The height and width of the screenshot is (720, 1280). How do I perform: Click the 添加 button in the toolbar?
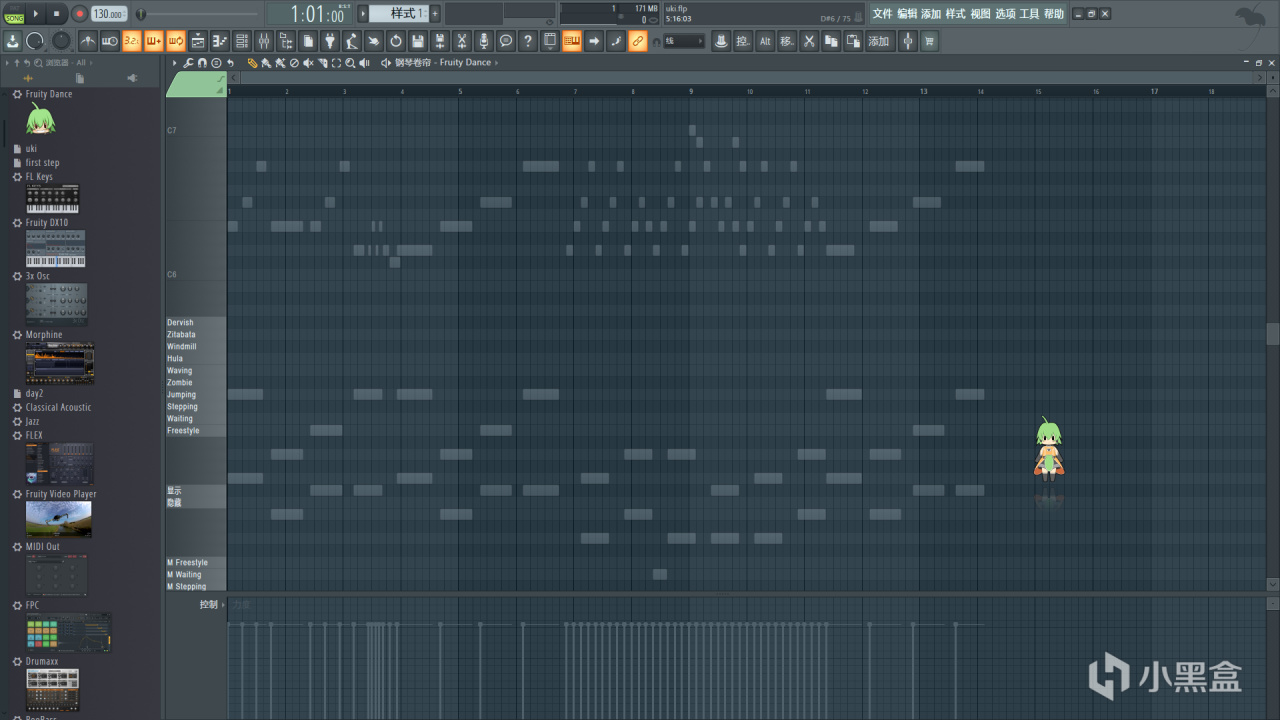click(x=879, y=41)
